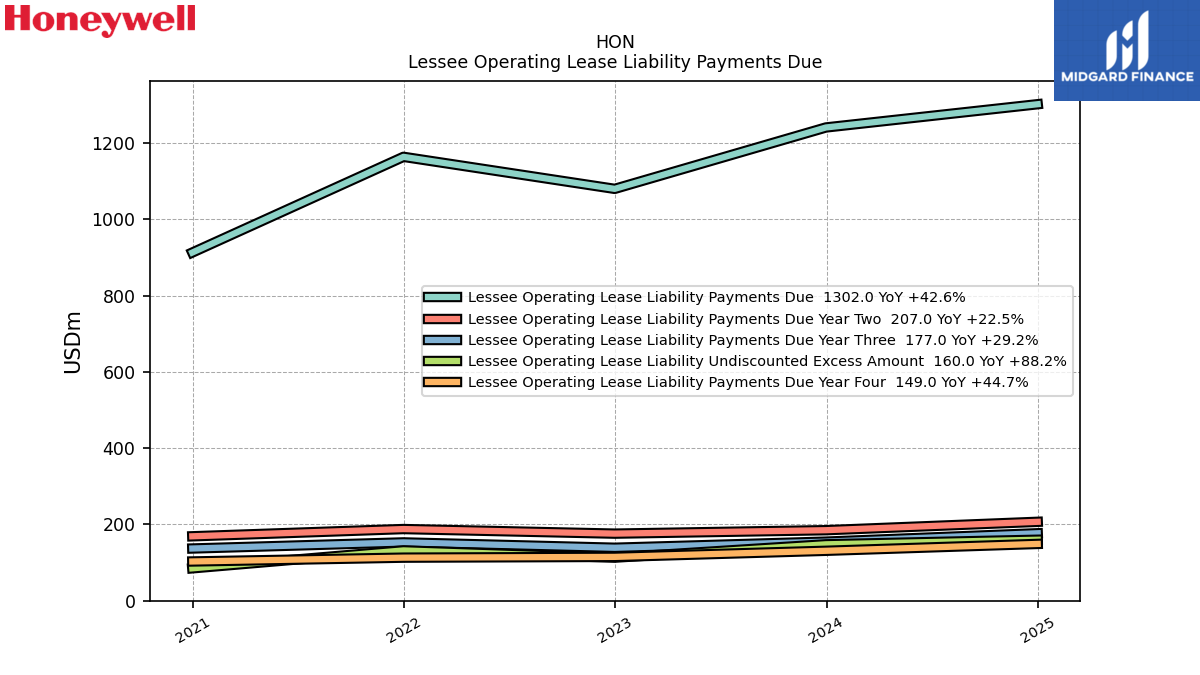Image resolution: width=1200 pixels, height=675 pixels.
Task: Click the USDm y-axis label
Action: [x=73, y=342]
